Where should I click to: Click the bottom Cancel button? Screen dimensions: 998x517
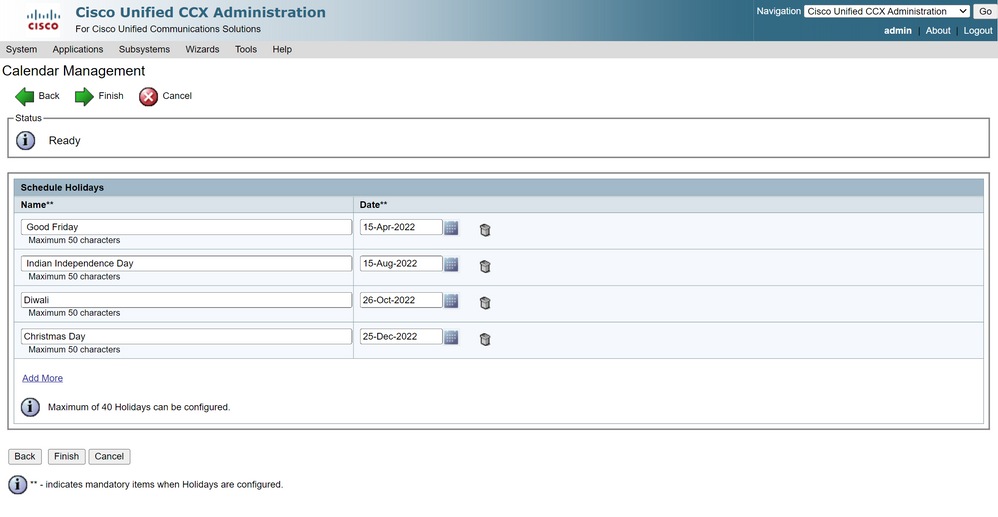point(109,457)
